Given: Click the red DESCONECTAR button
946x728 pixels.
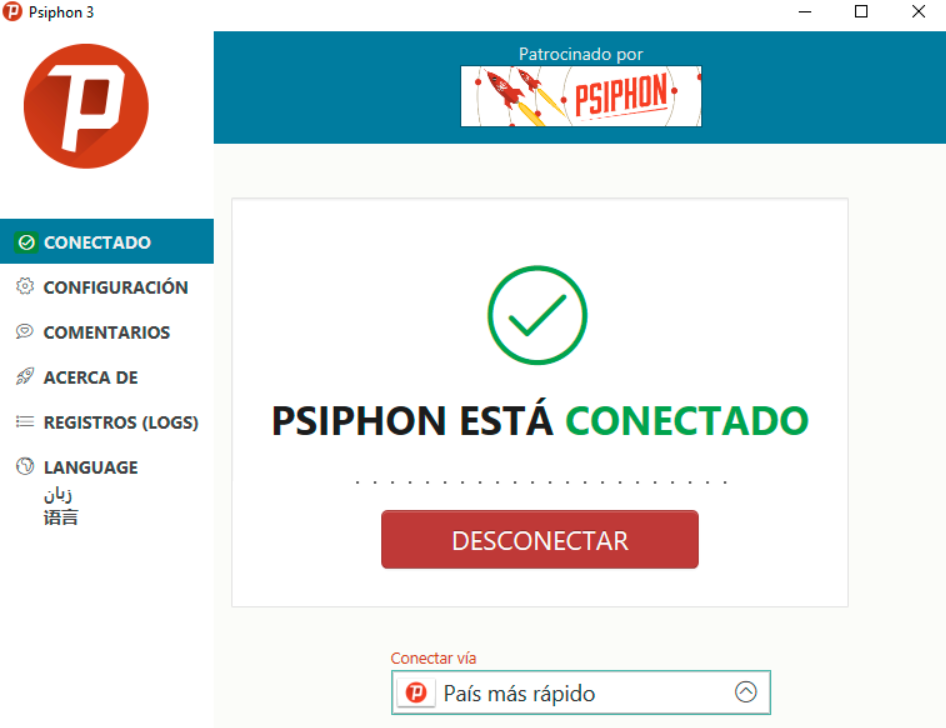Looking at the screenshot, I should click(540, 540).
